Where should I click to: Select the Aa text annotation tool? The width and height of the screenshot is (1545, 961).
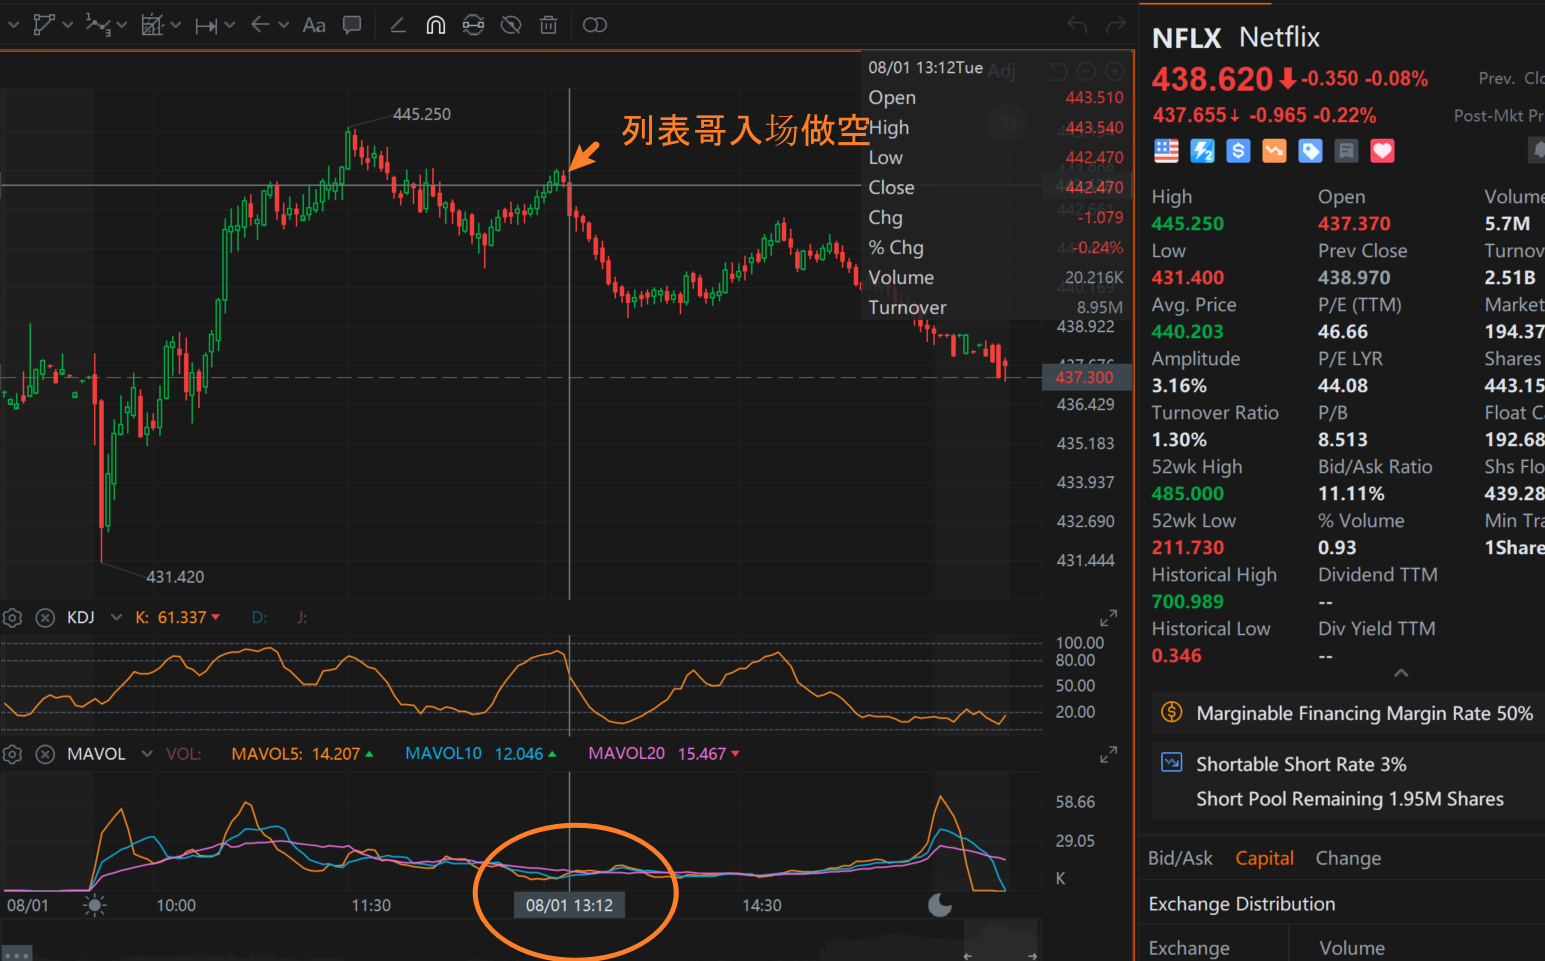pyautogui.click(x=314, y=25)
